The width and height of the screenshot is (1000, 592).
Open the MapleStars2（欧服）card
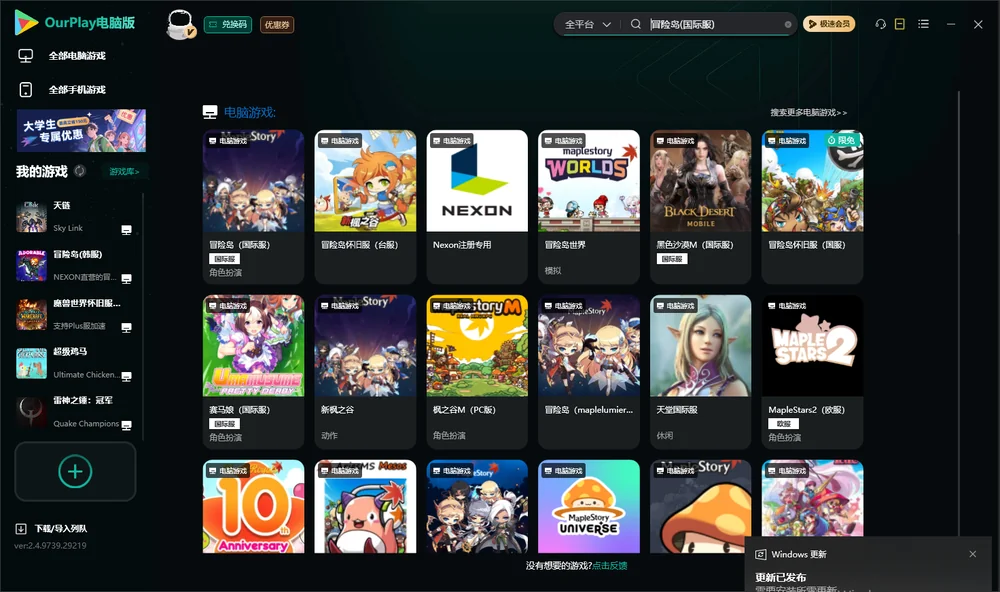[812, 372]
